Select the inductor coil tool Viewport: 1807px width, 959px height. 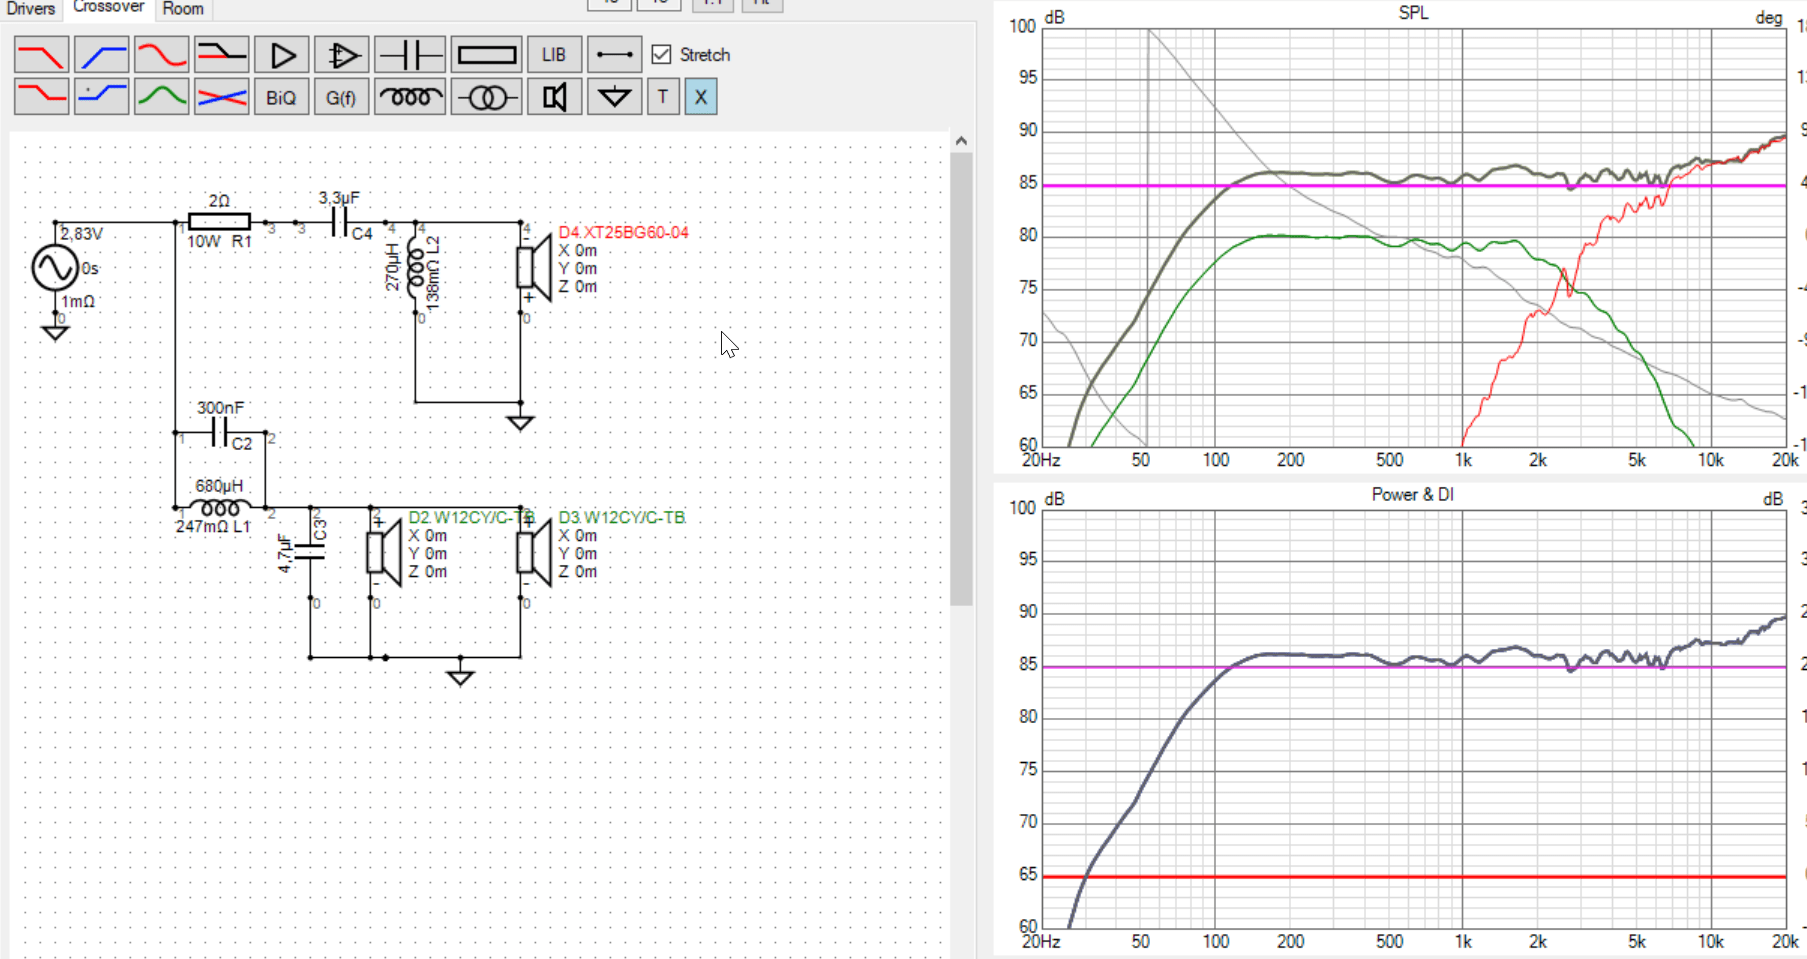pyautogui.click(x=410, y=97)
